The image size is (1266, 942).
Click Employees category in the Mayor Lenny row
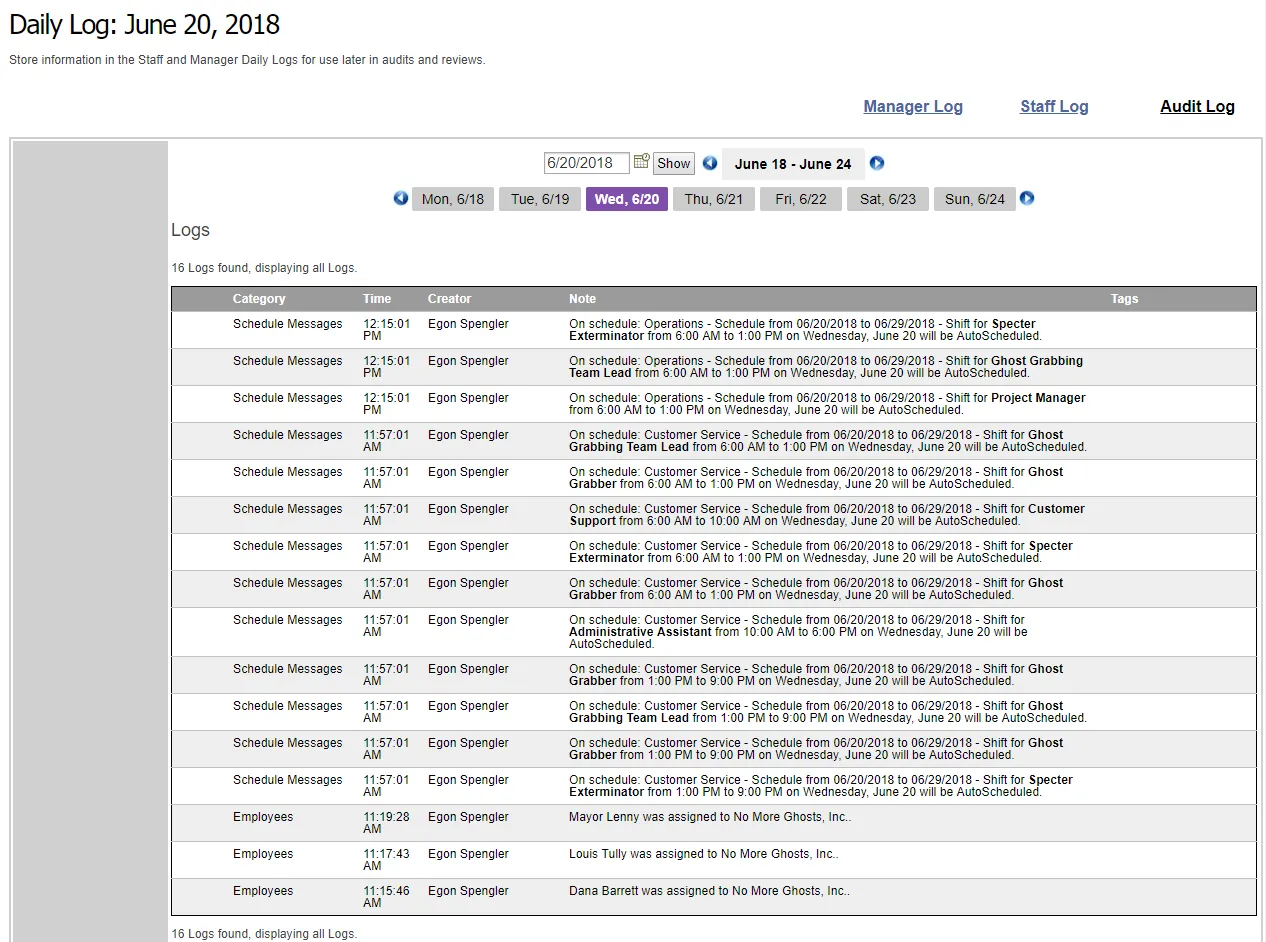click(263, 817)
